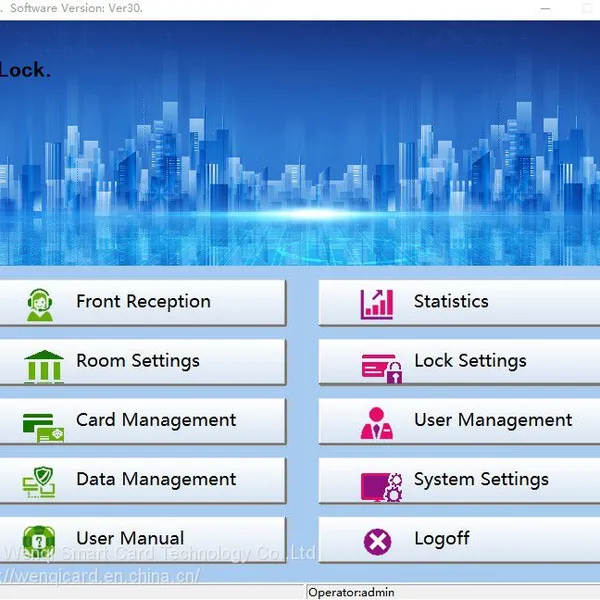
Task: Click the green Room Settings building icon
Action: [44, 366]
